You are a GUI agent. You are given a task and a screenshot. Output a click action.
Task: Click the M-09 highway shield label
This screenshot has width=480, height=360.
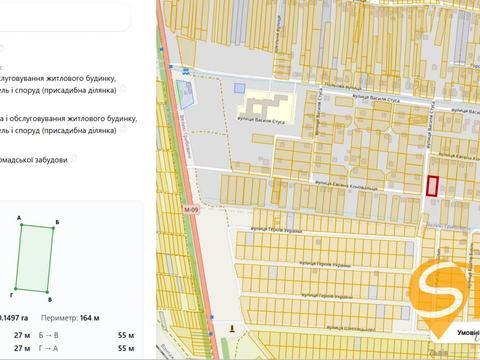tap(191, 209)
